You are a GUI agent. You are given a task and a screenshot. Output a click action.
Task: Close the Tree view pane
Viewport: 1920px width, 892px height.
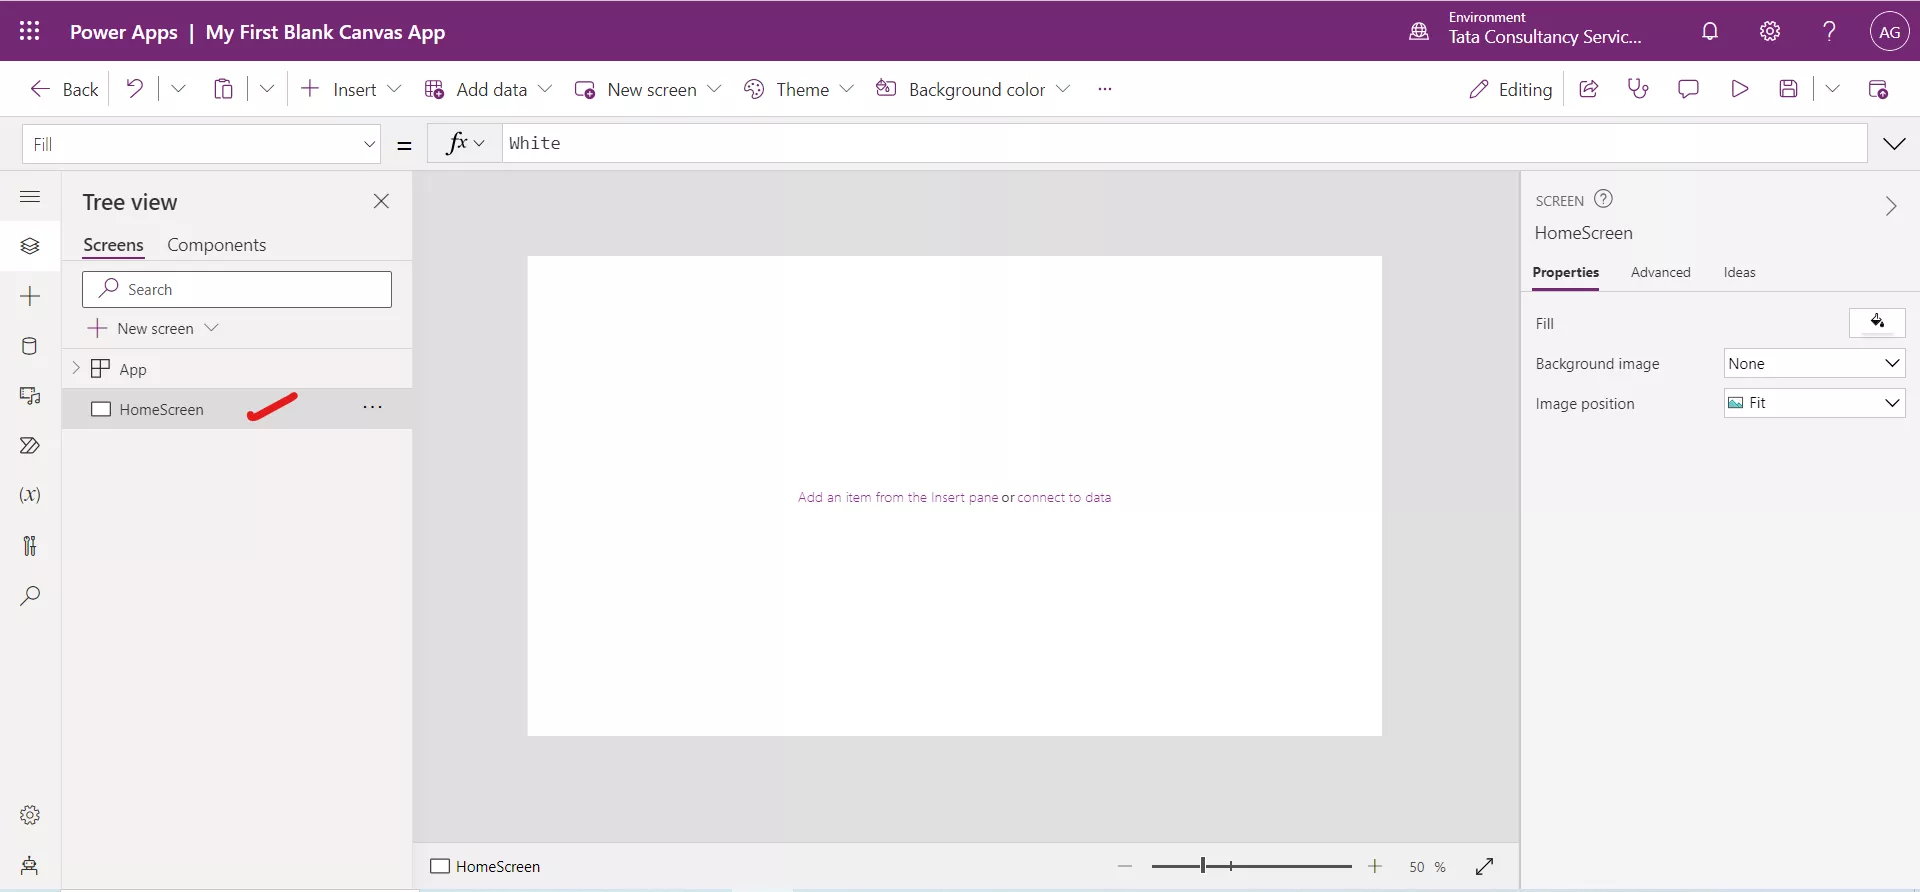pyautogui.click(x=381, y=201)
